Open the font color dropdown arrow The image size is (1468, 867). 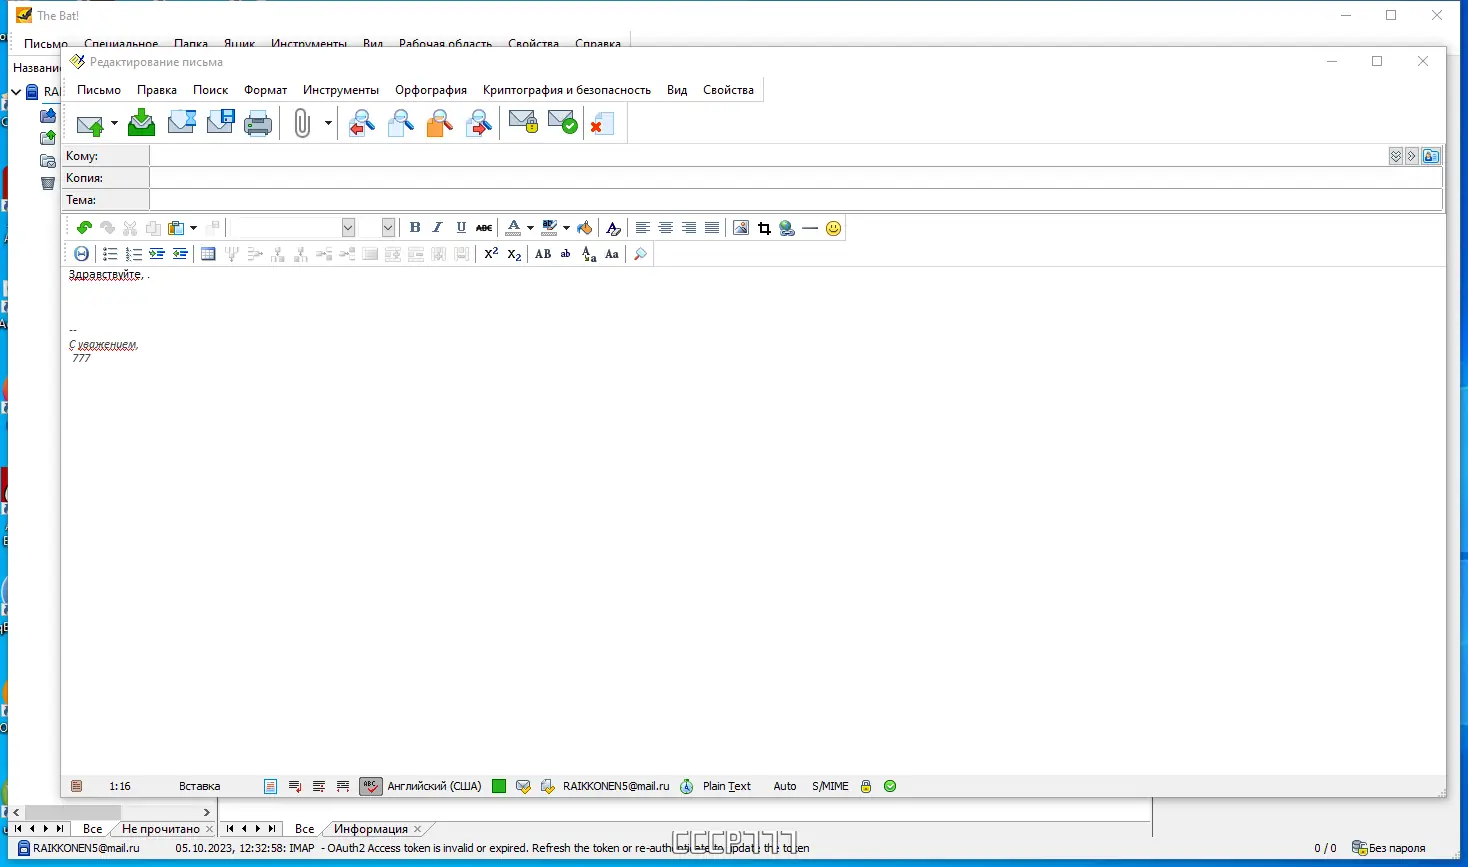(530, 228)
